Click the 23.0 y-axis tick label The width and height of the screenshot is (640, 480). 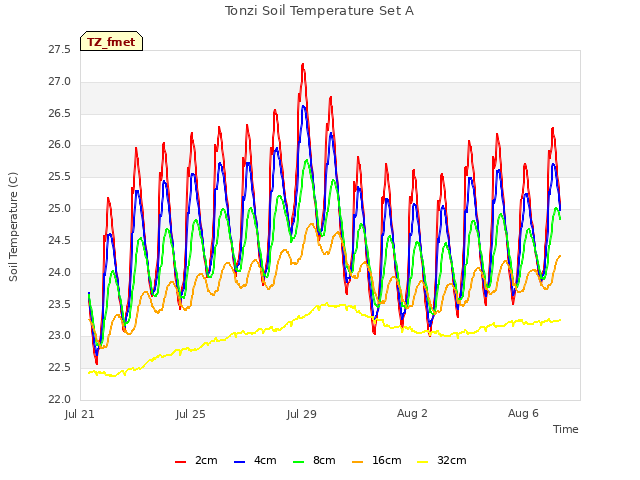click(60, 336)
